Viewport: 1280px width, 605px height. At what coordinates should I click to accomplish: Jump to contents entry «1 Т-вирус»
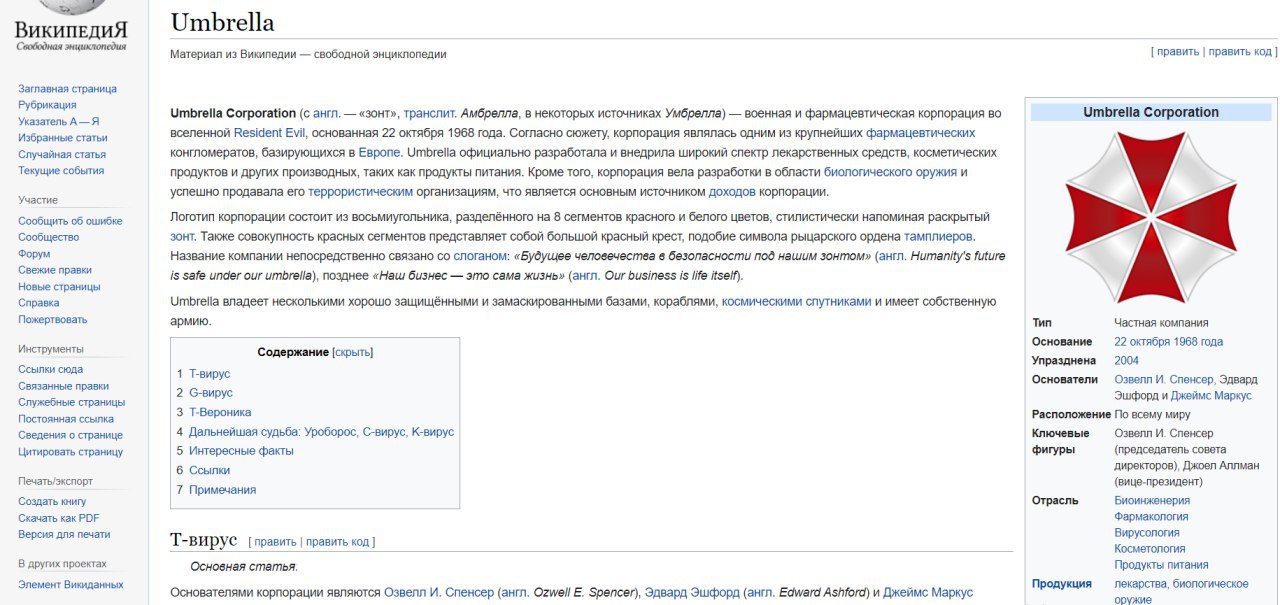coord(204,374)
